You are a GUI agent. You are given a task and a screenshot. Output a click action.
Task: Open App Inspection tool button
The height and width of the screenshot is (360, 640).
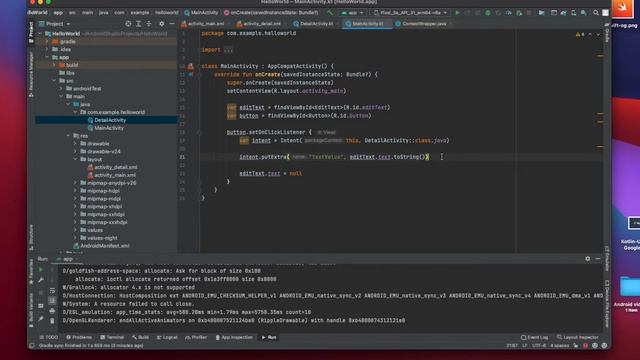pos(234,337)
